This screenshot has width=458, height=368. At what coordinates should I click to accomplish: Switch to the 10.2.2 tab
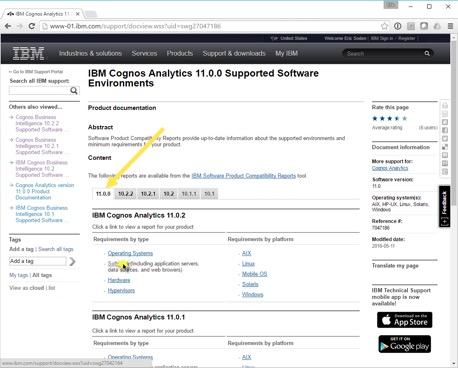click(x=125, y=194)
